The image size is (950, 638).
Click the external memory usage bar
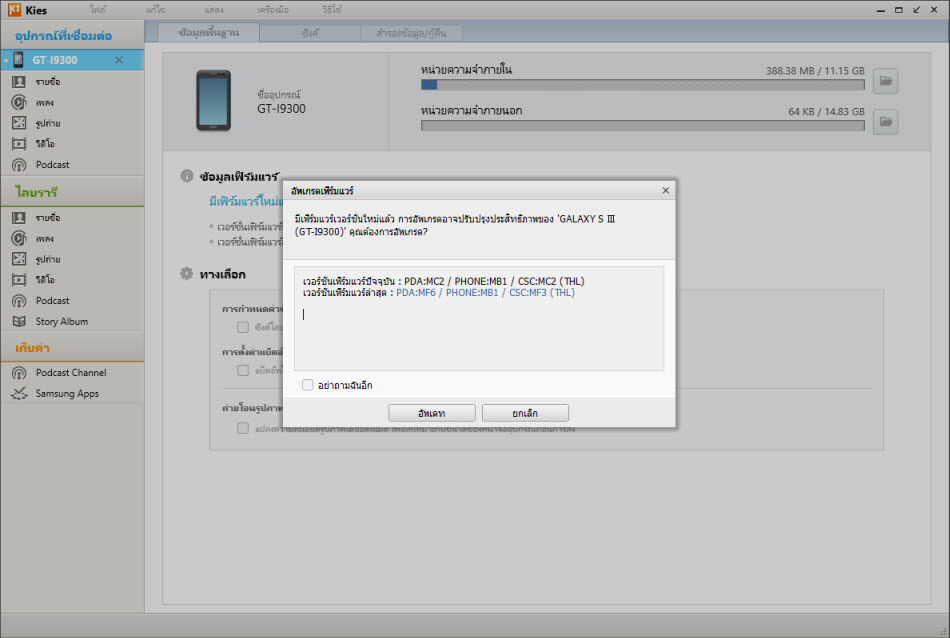click(x=643, y=125)
